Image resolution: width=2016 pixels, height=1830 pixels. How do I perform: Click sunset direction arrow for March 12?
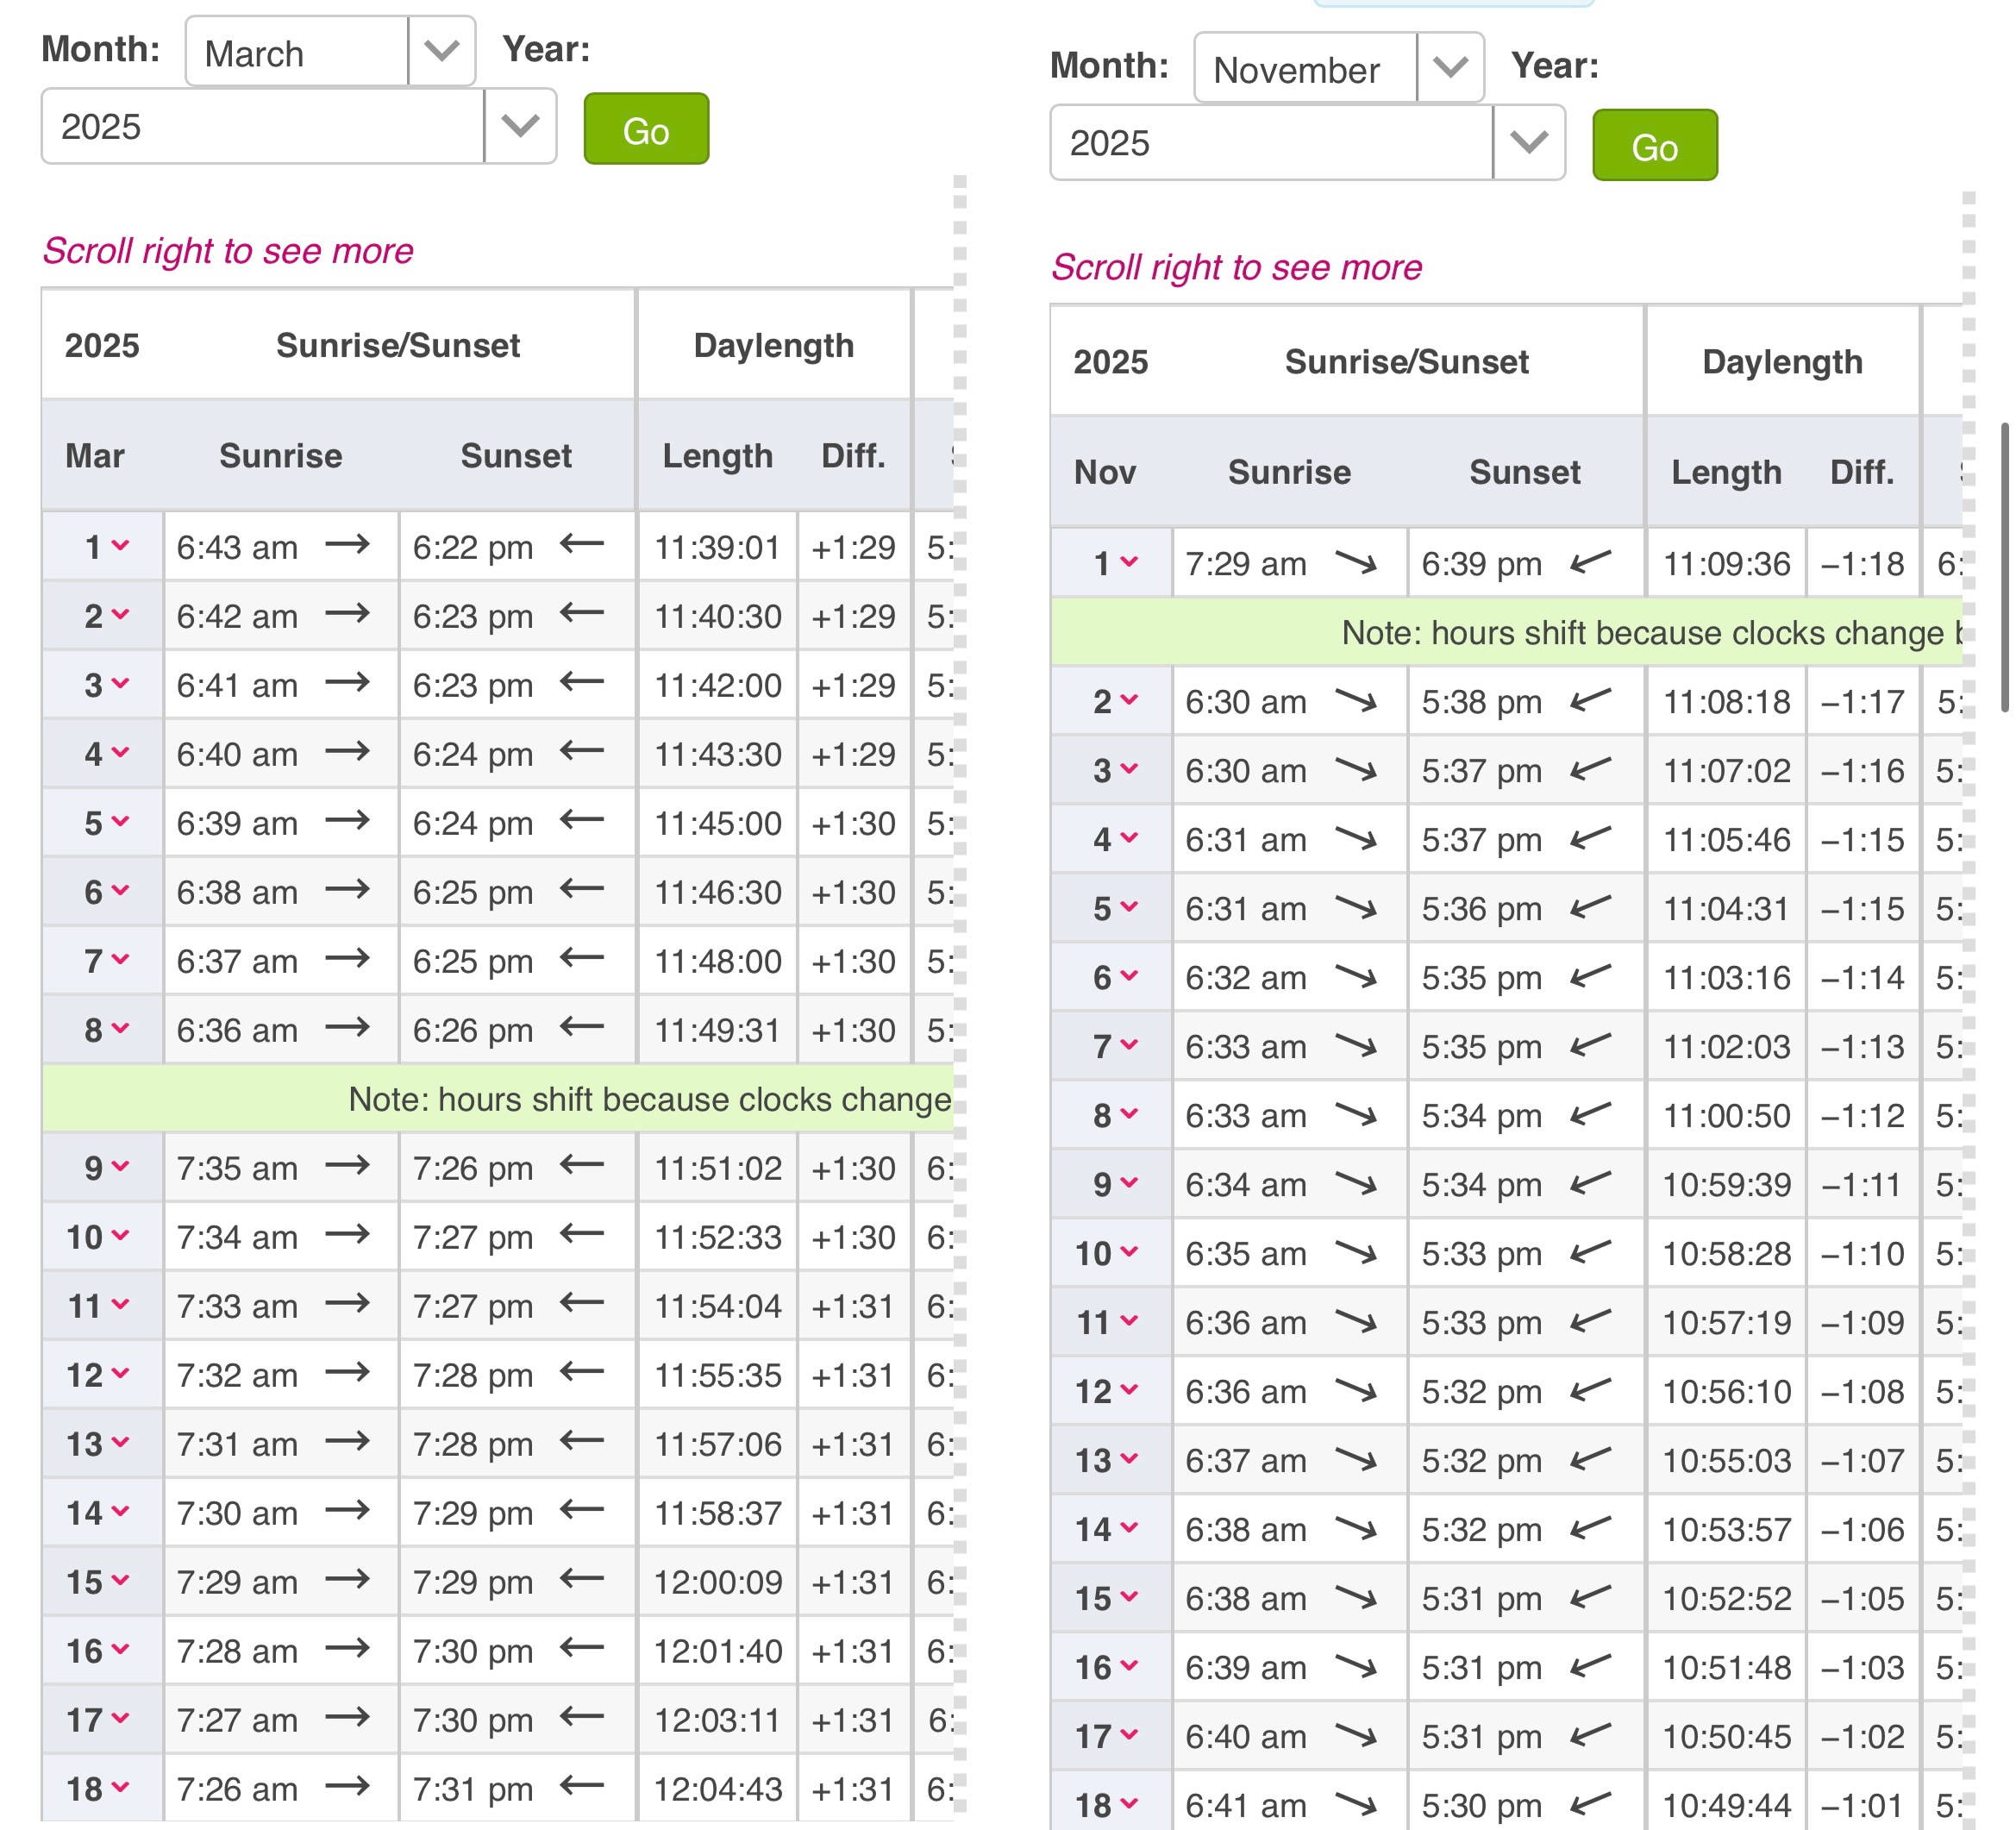point(582,1373)
